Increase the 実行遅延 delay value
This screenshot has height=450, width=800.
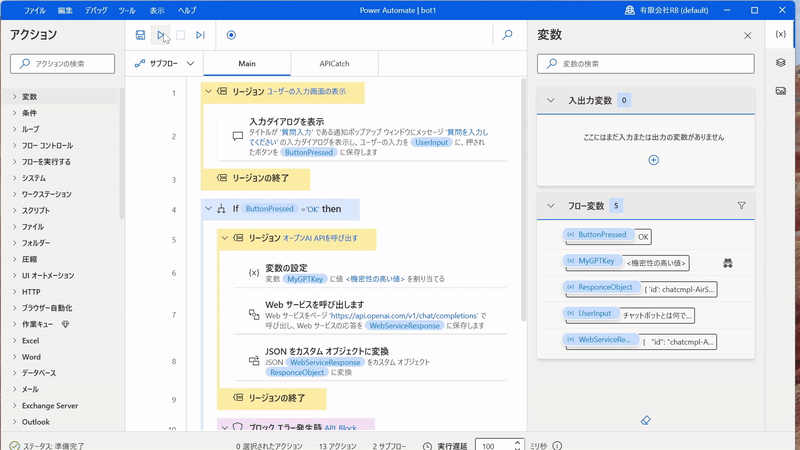(517, 442)
